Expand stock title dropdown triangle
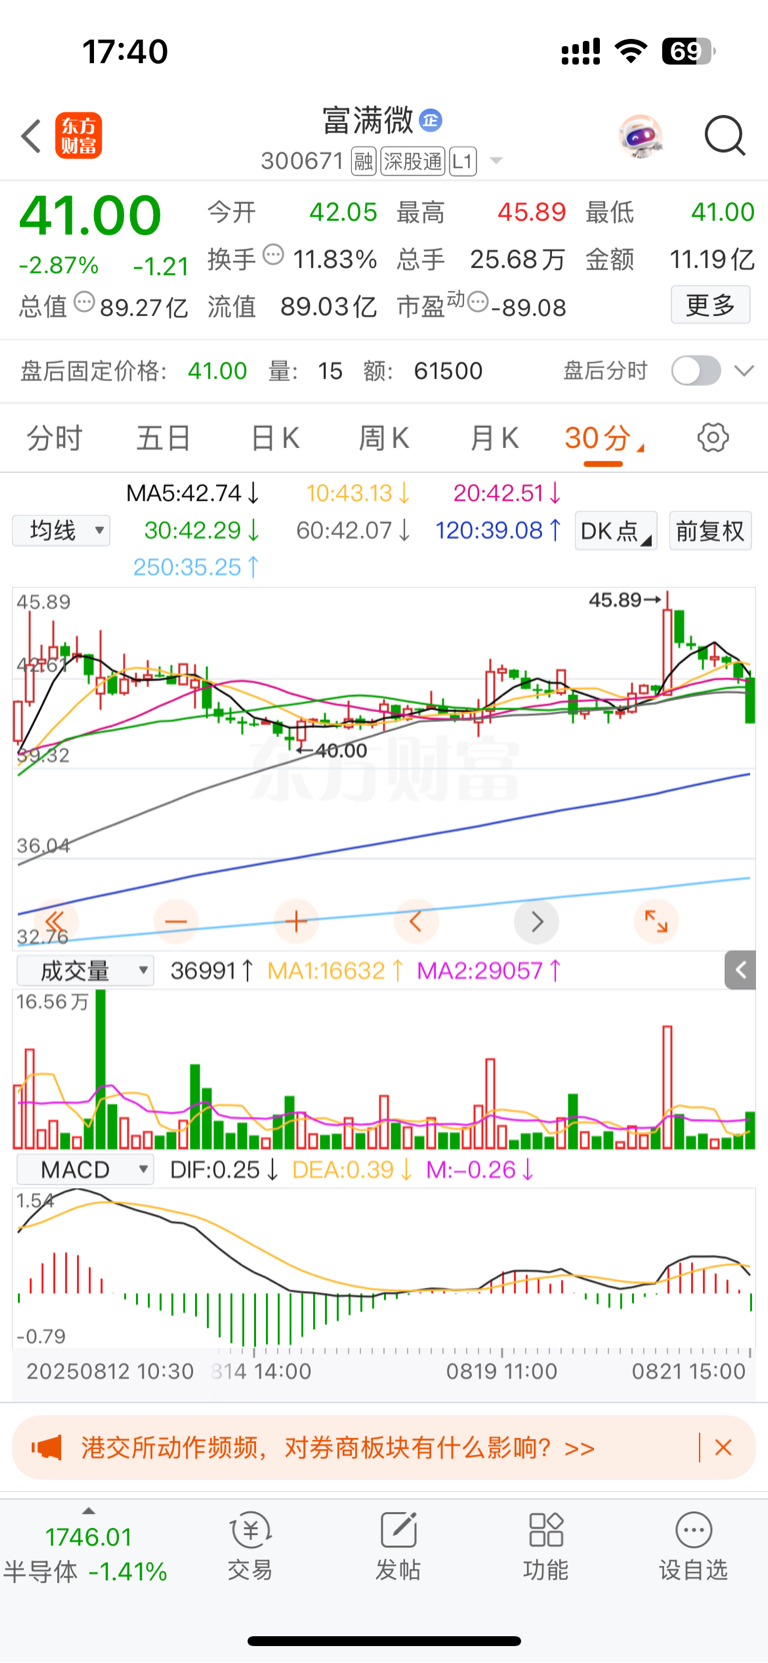Image resolution: width=768 pixels, height=1663 pixels. tap(496, 162)
